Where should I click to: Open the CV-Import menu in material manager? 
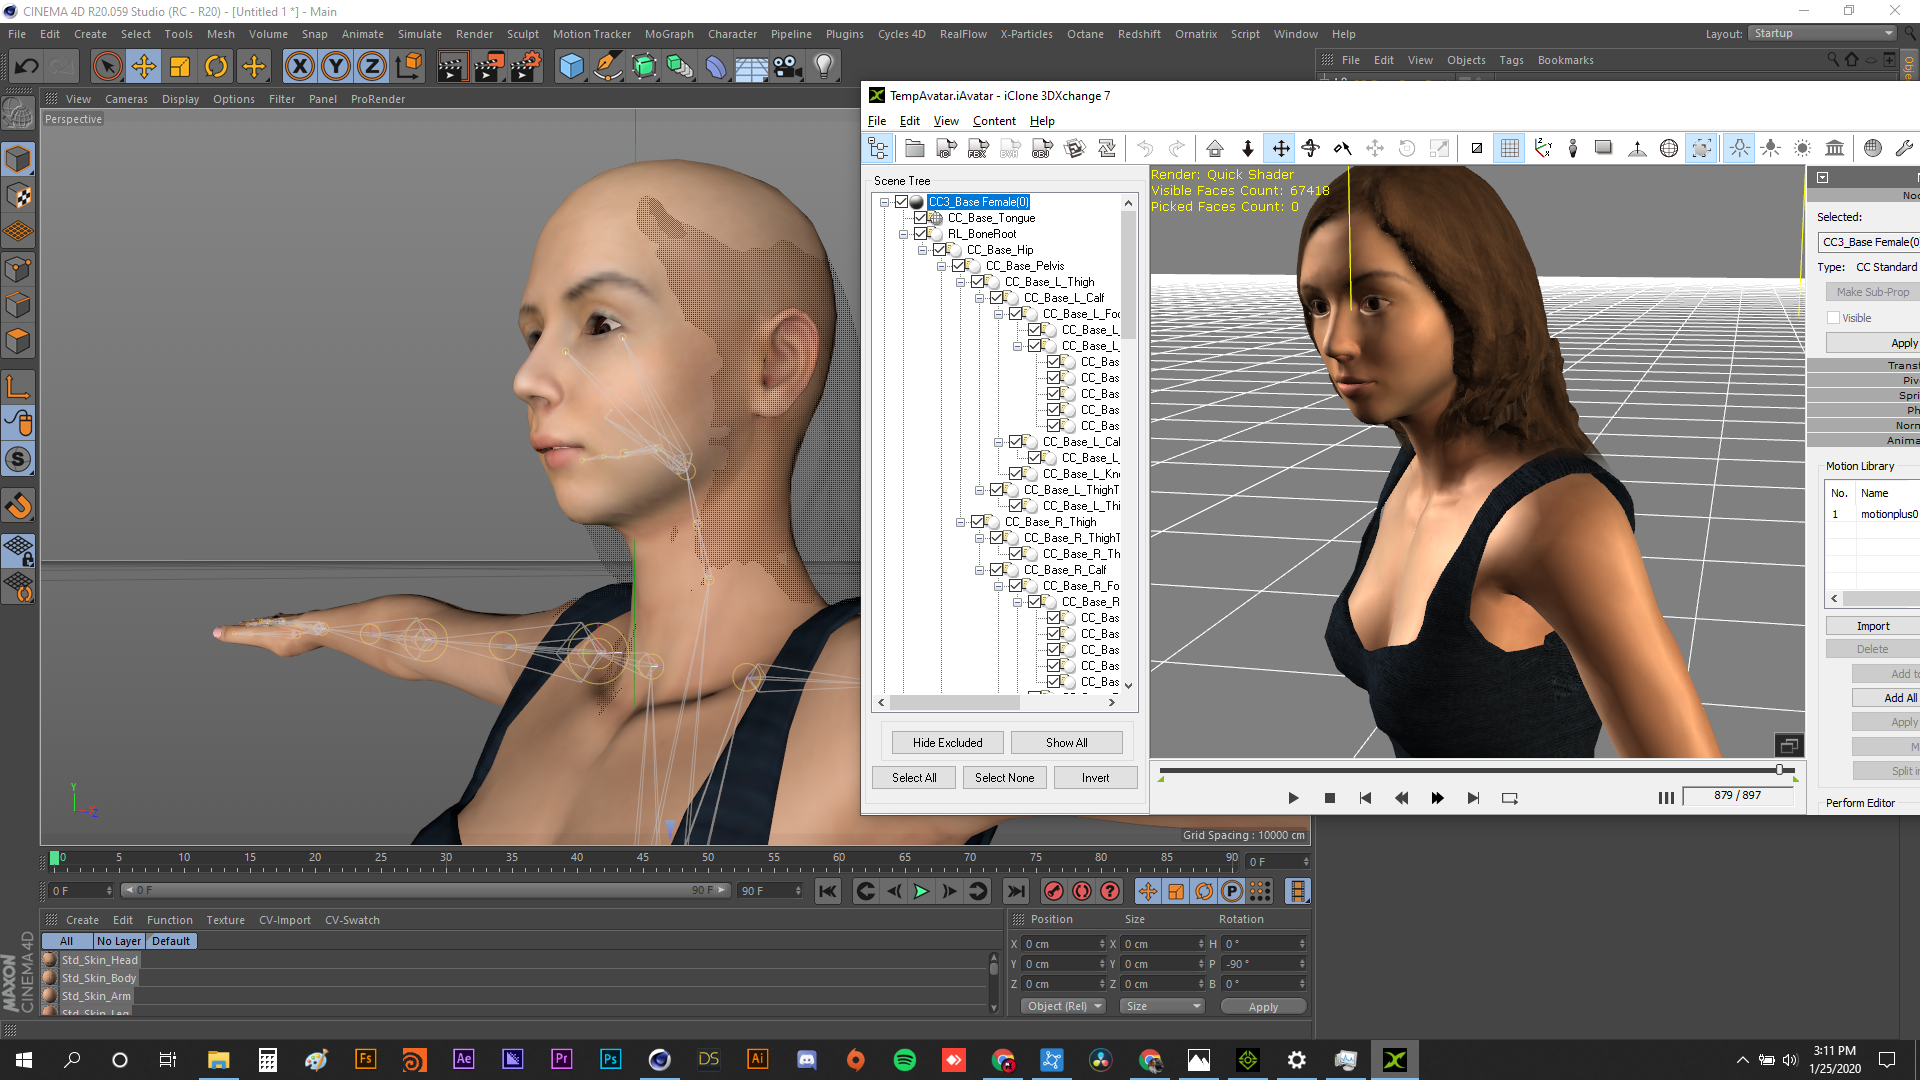pos(285,920)
